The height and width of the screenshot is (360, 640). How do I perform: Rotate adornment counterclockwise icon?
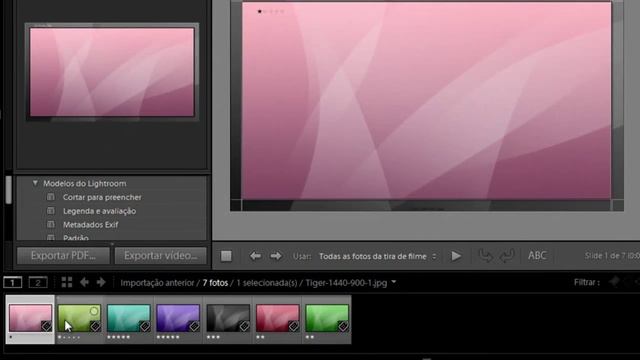coord(485,256)
